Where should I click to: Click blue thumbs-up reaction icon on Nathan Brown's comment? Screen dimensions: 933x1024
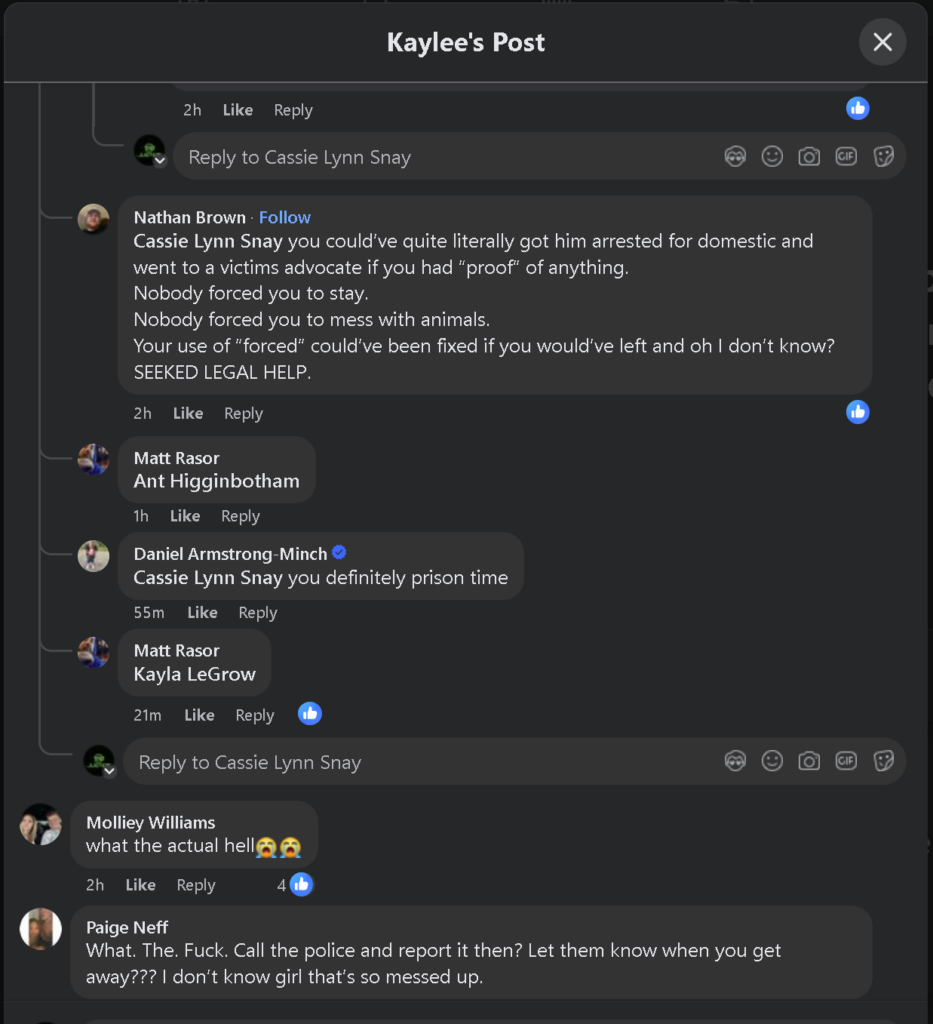857,412
